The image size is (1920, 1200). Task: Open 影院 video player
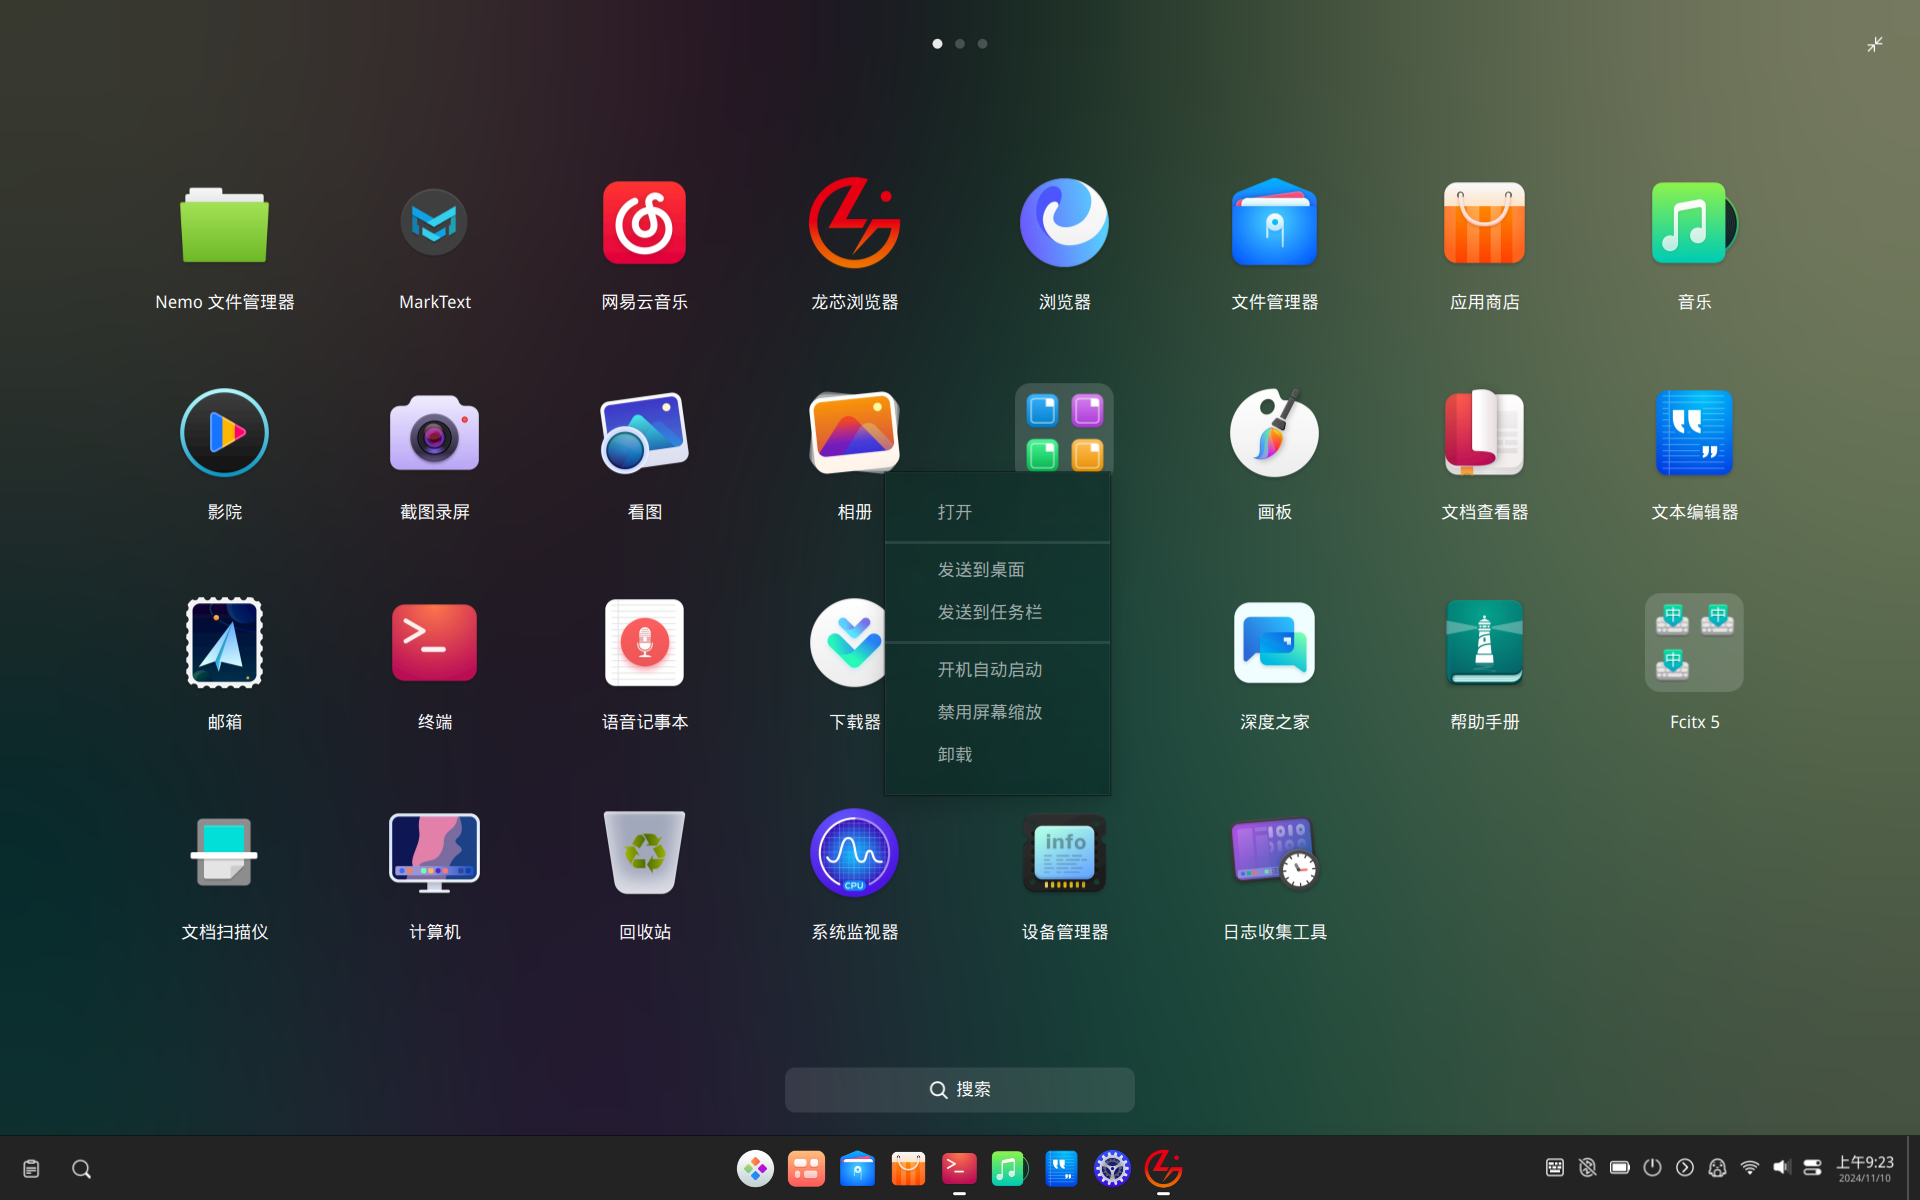click(224, 435)
